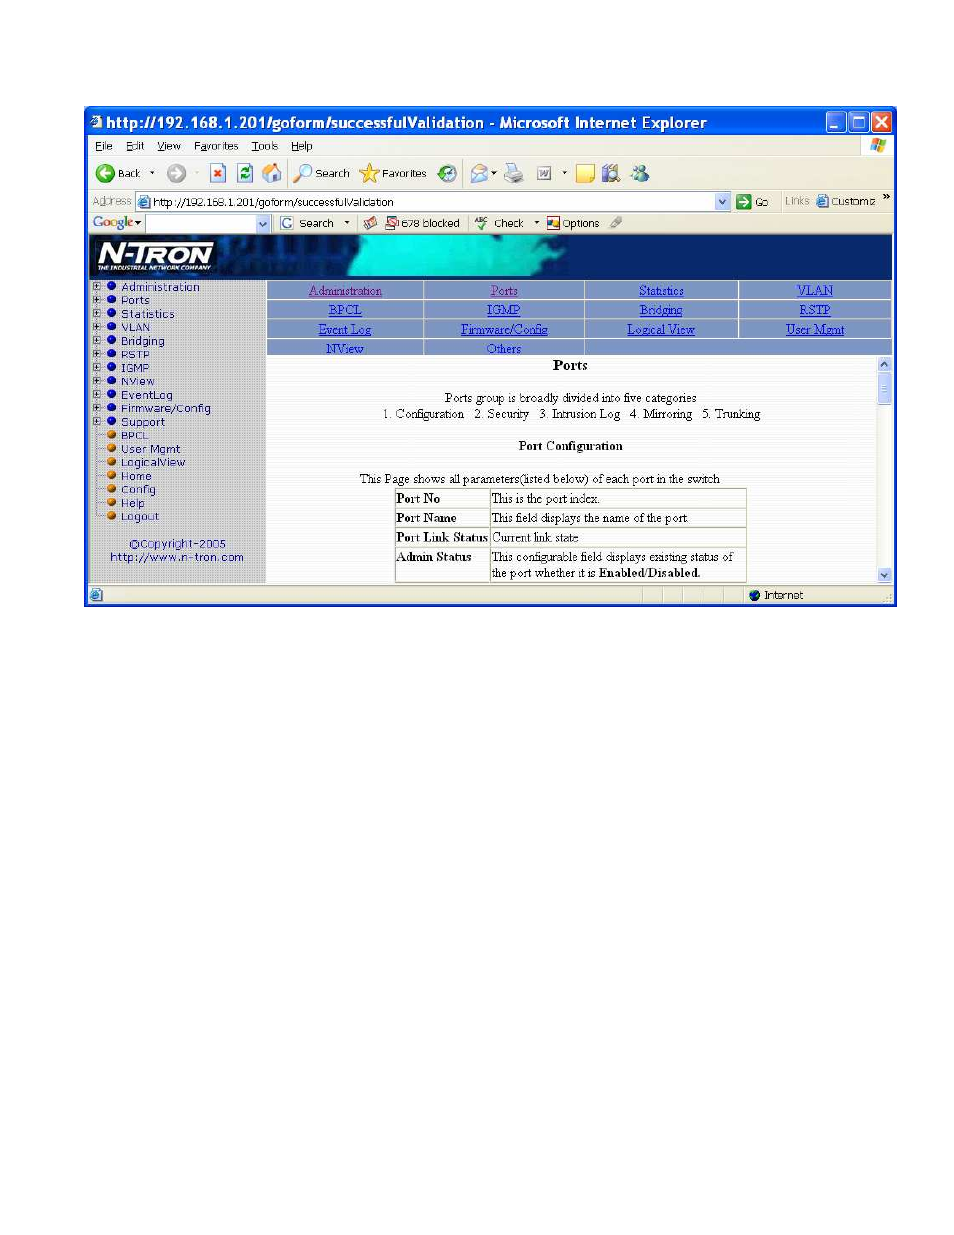Open the address bar dropdown arrow
Image resolution: width=954 pixels, height=1235 pixels.
point(723,202)
